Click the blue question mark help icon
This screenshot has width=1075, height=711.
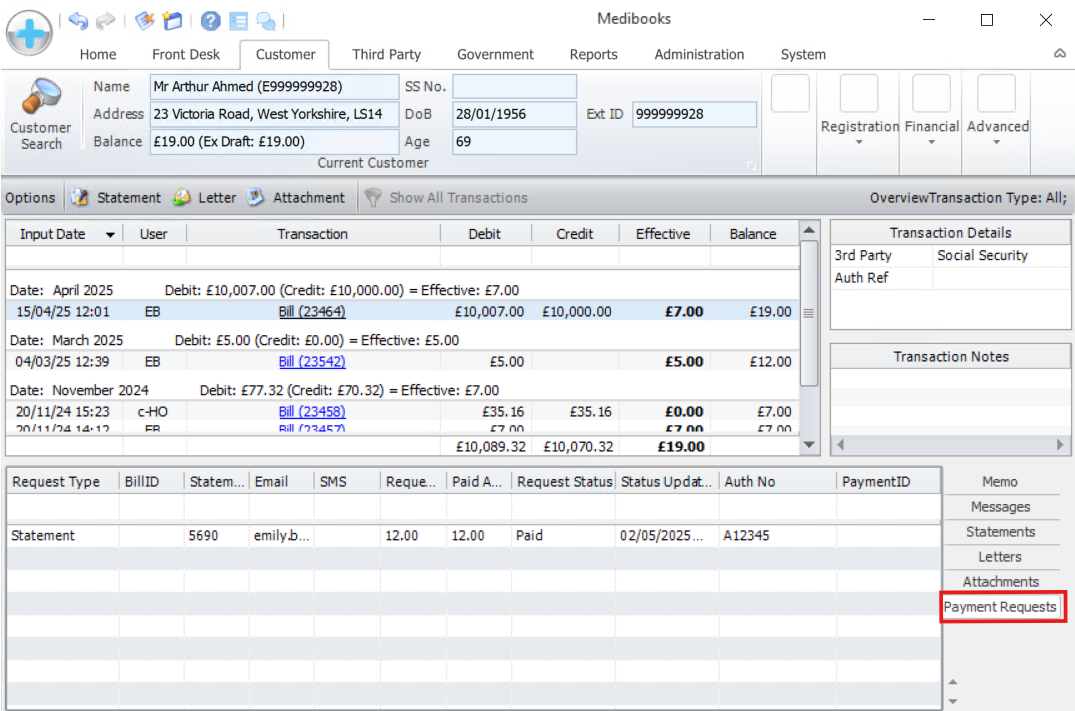(x=210, y=20)
